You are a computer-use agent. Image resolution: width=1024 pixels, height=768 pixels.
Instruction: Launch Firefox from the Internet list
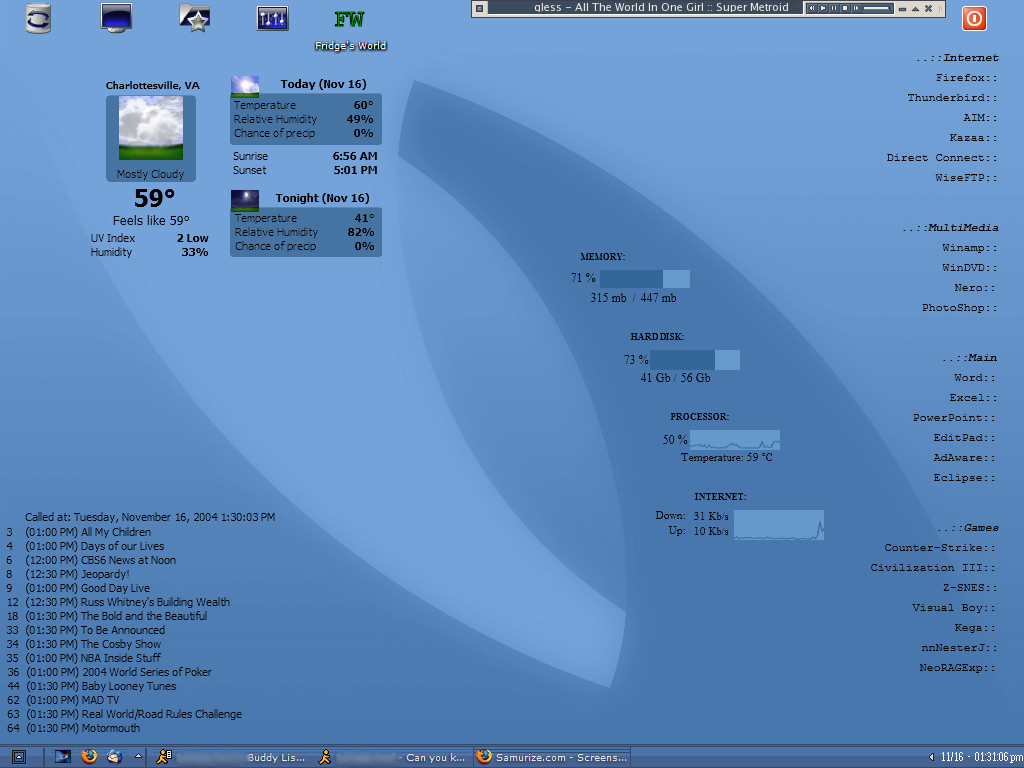(967, 78)
